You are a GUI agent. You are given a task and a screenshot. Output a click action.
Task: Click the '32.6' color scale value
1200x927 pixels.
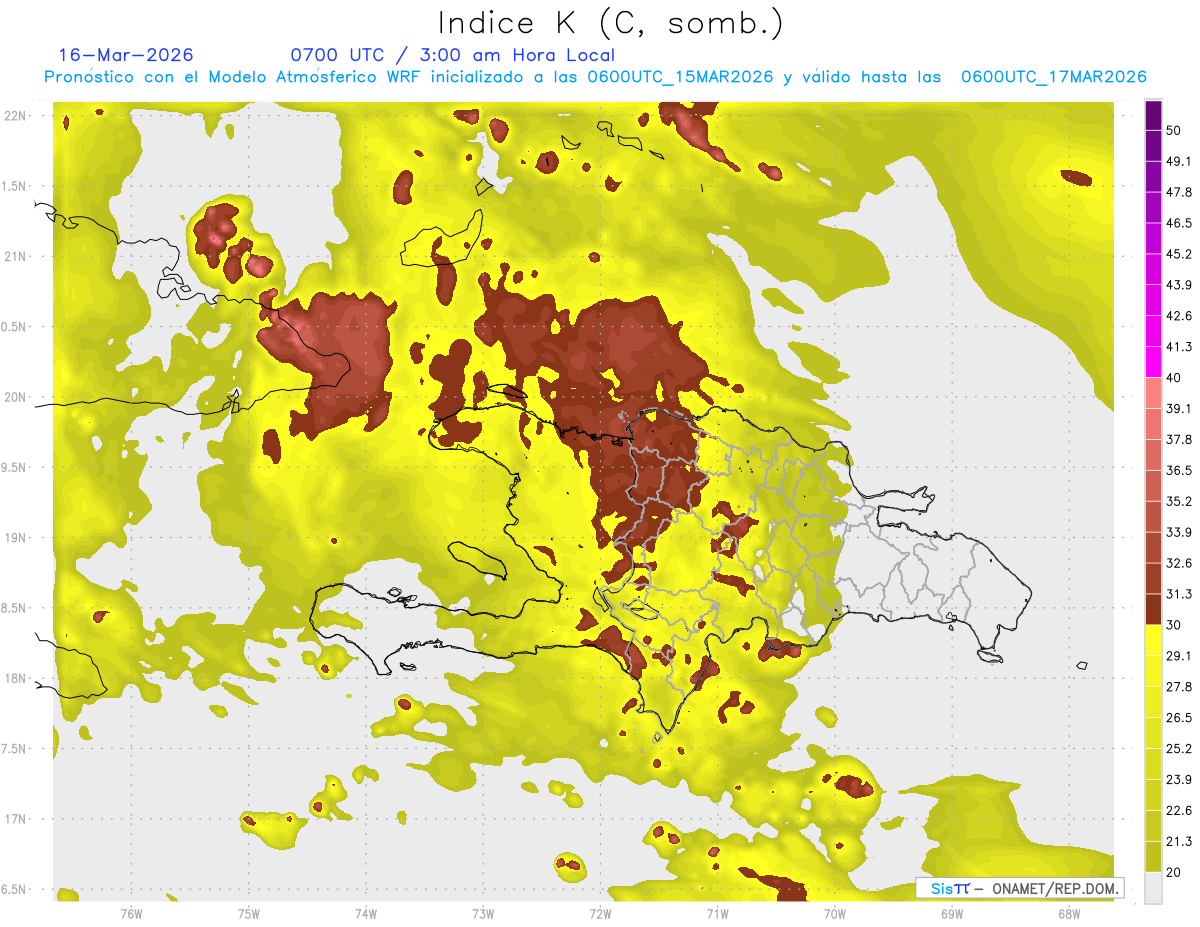coord(1178,563)
